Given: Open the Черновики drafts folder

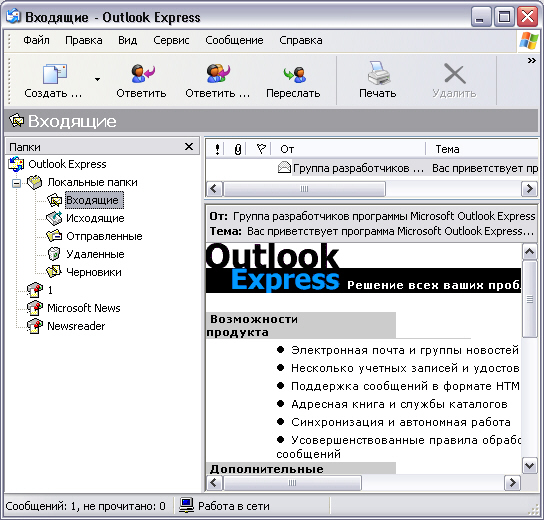Looking at the screenshot, I should point(94,272).
